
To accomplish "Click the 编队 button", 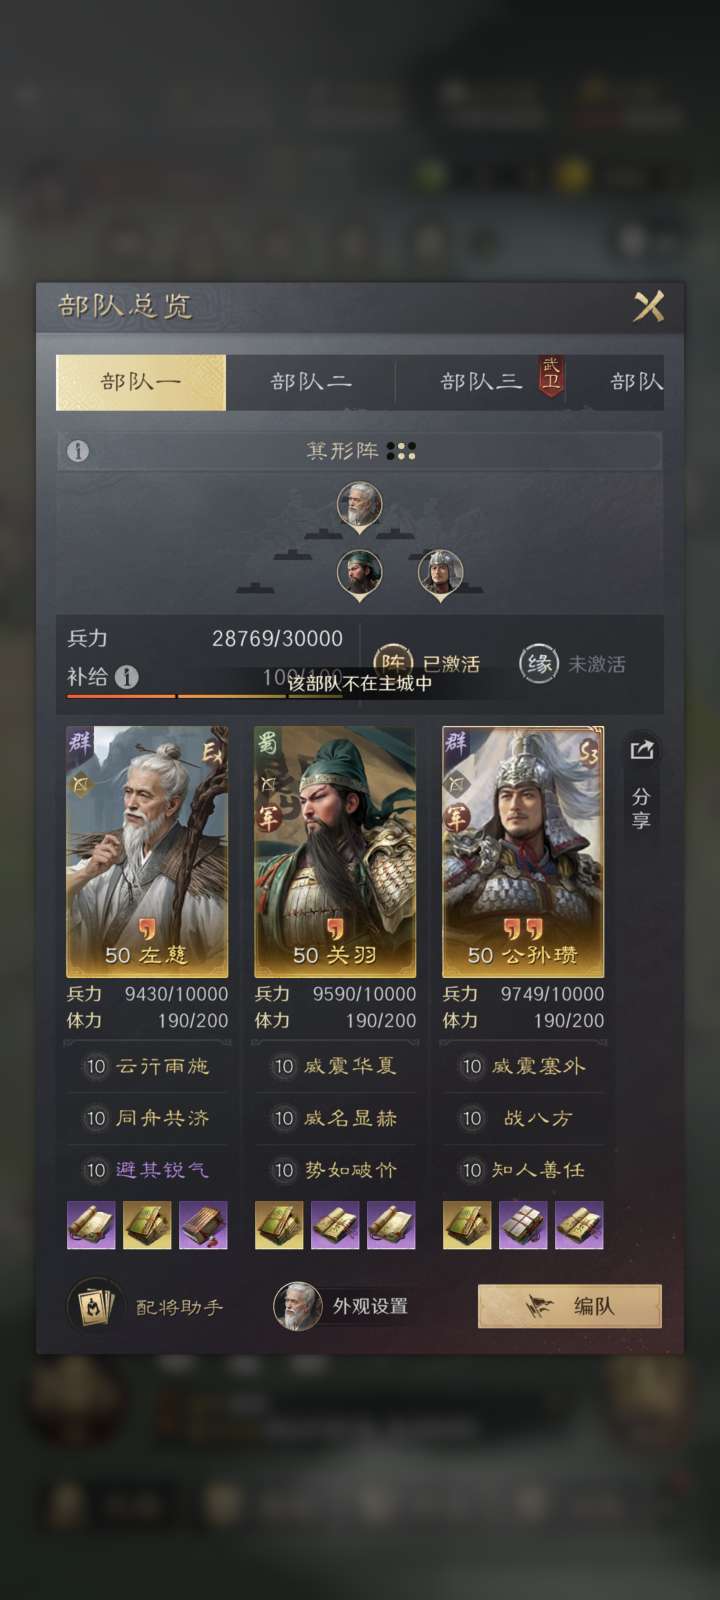I will coord(570,1306).
